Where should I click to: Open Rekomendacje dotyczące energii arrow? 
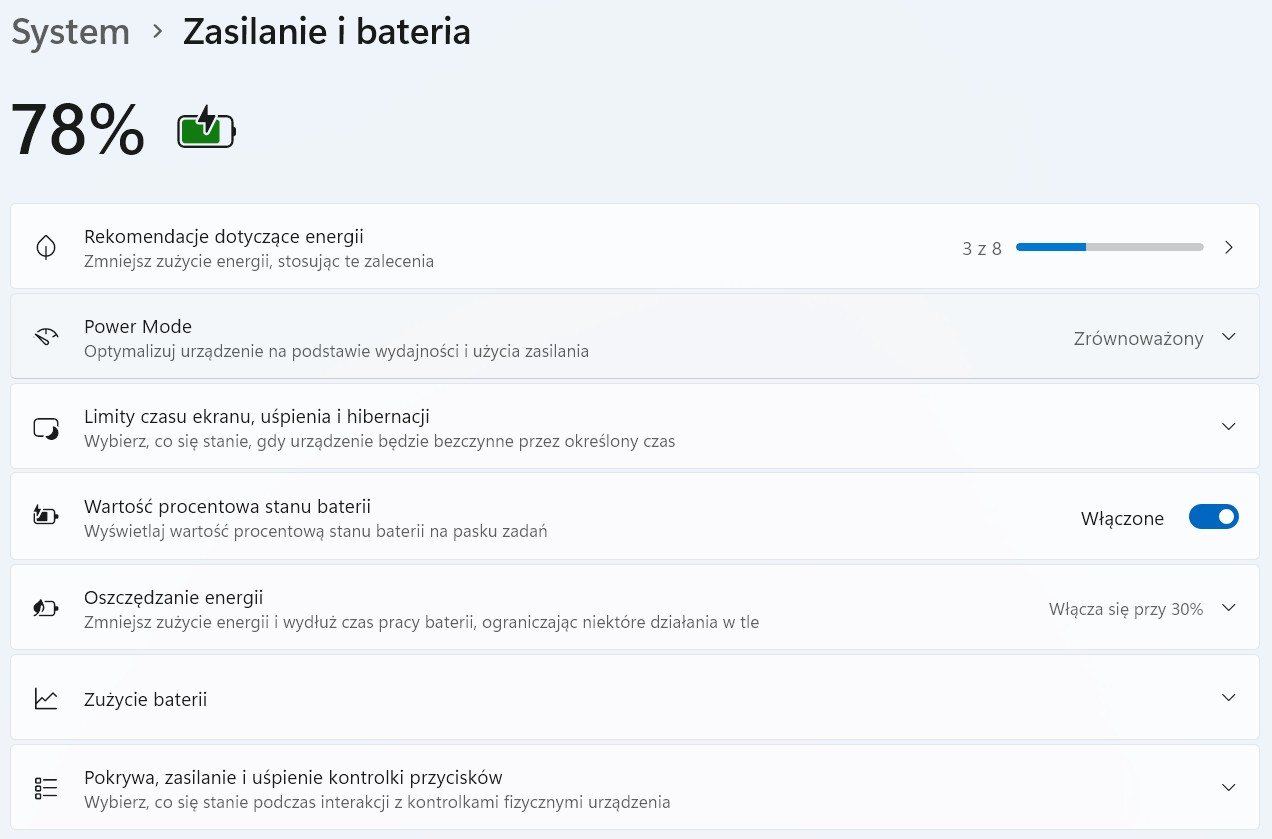[1229, 247]
